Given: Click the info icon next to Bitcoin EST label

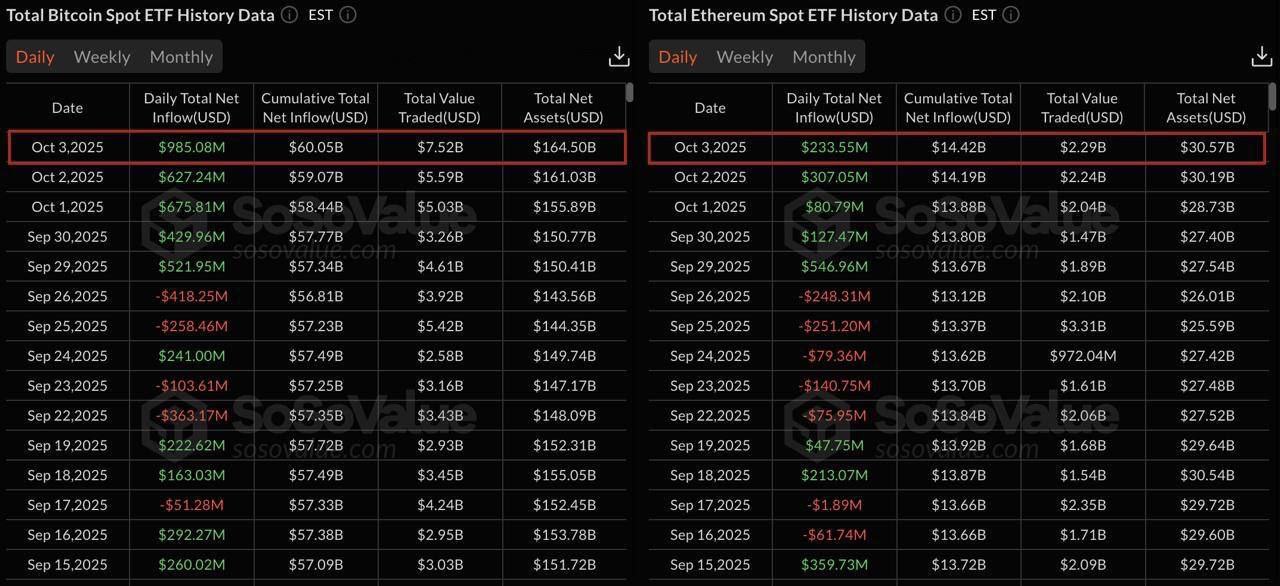Looking at the screenshot, I should click(x=347, y=15).
